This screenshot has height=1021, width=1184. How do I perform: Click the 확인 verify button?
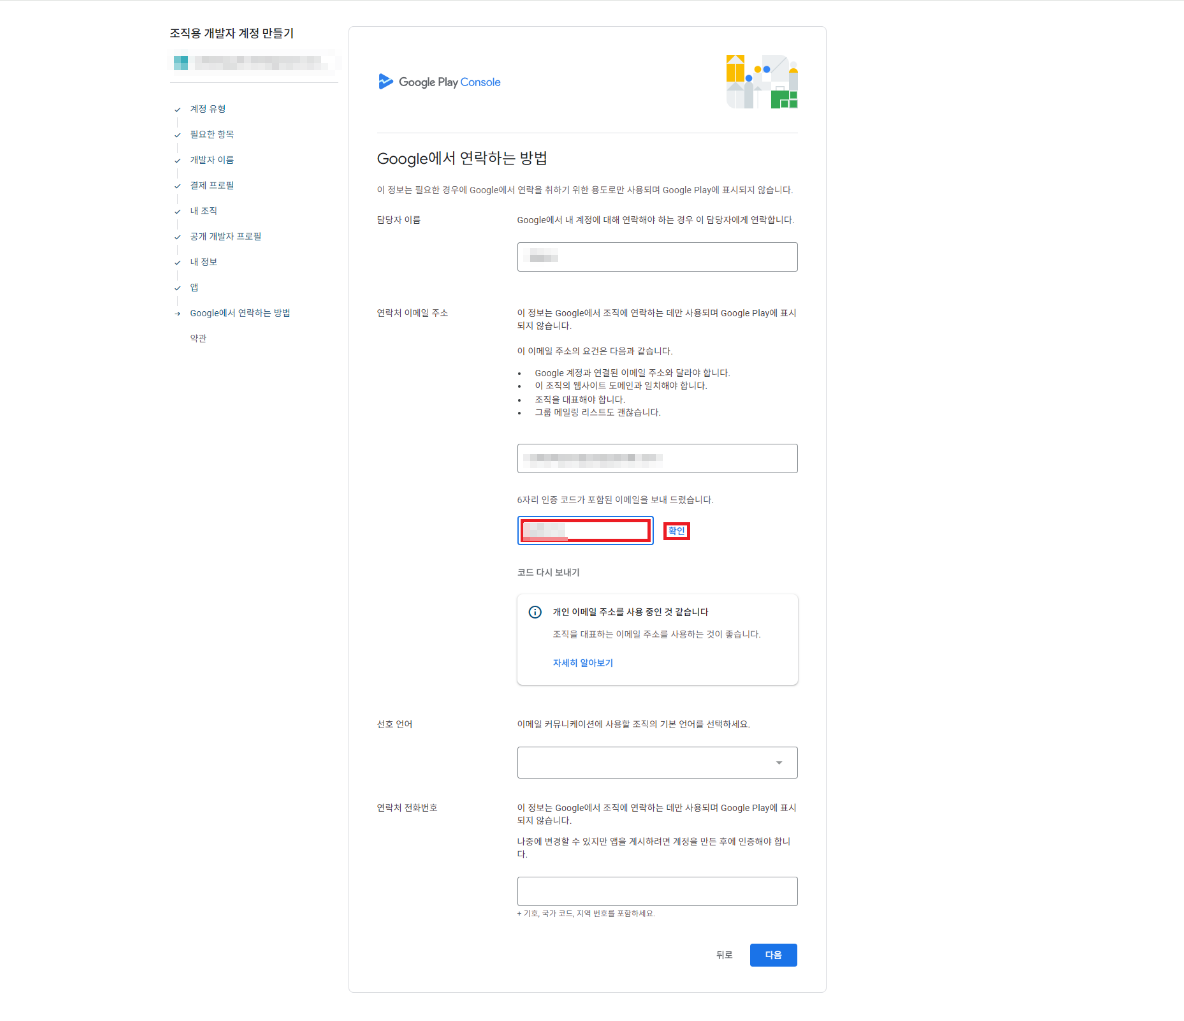(677, 531)
